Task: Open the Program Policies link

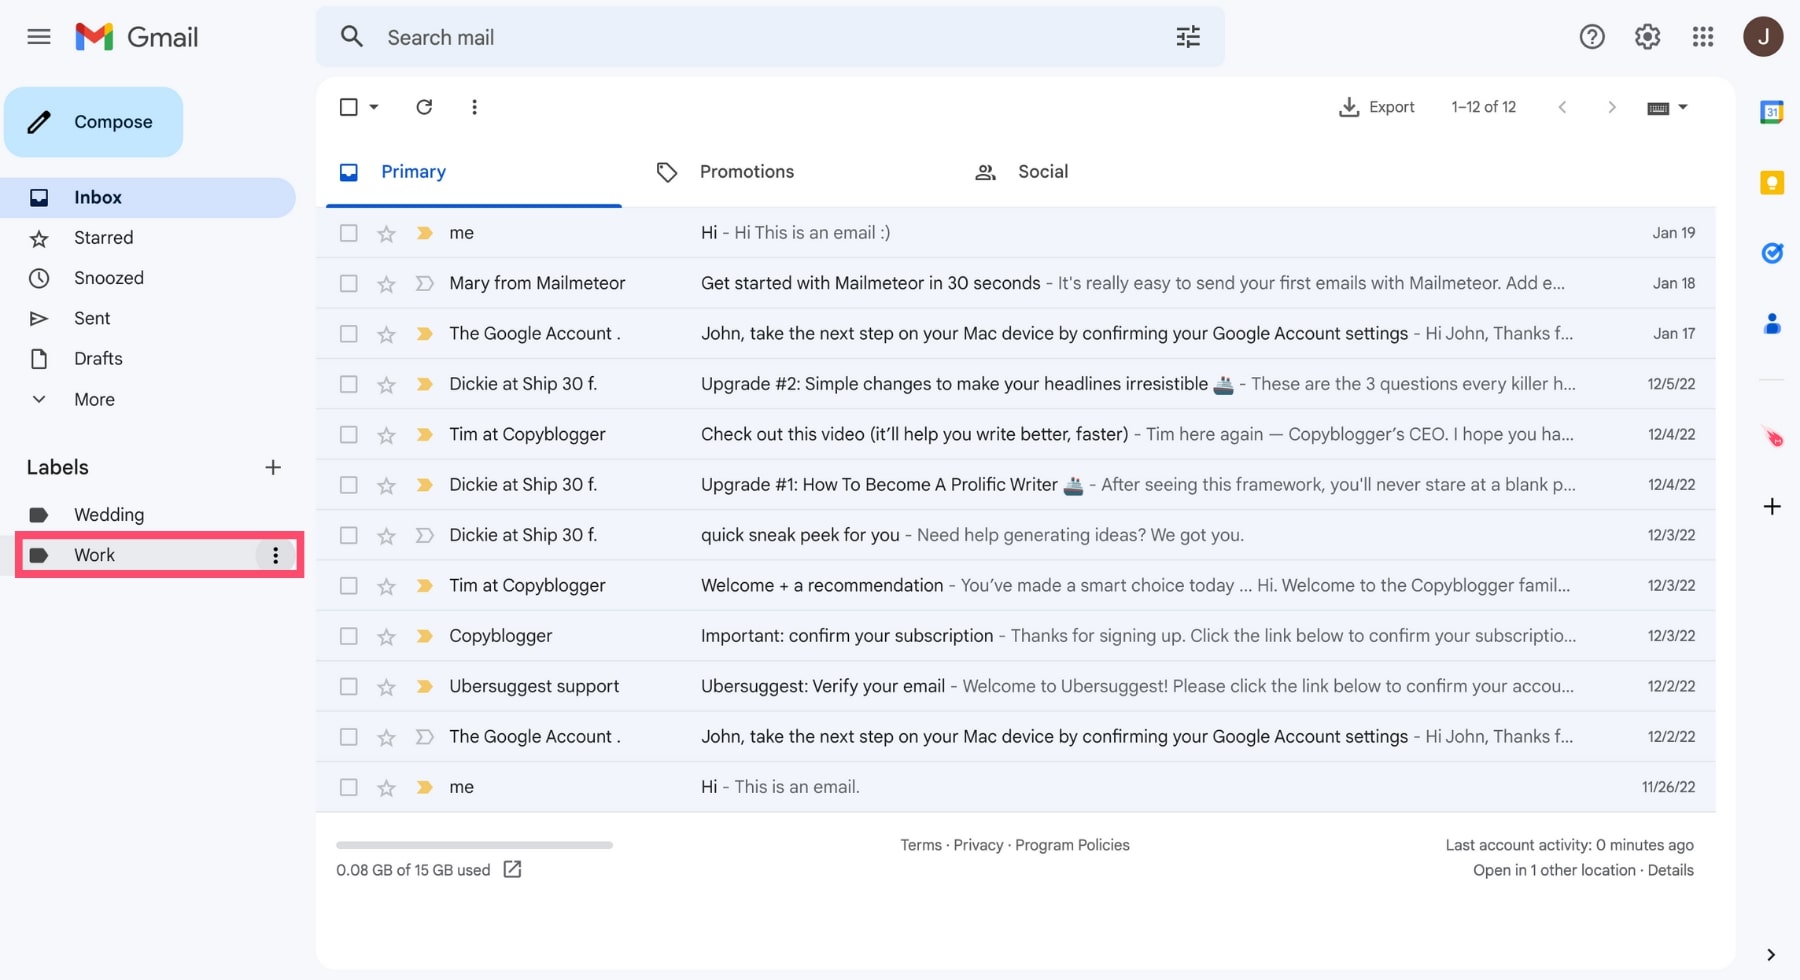Action: [1072, 845]
